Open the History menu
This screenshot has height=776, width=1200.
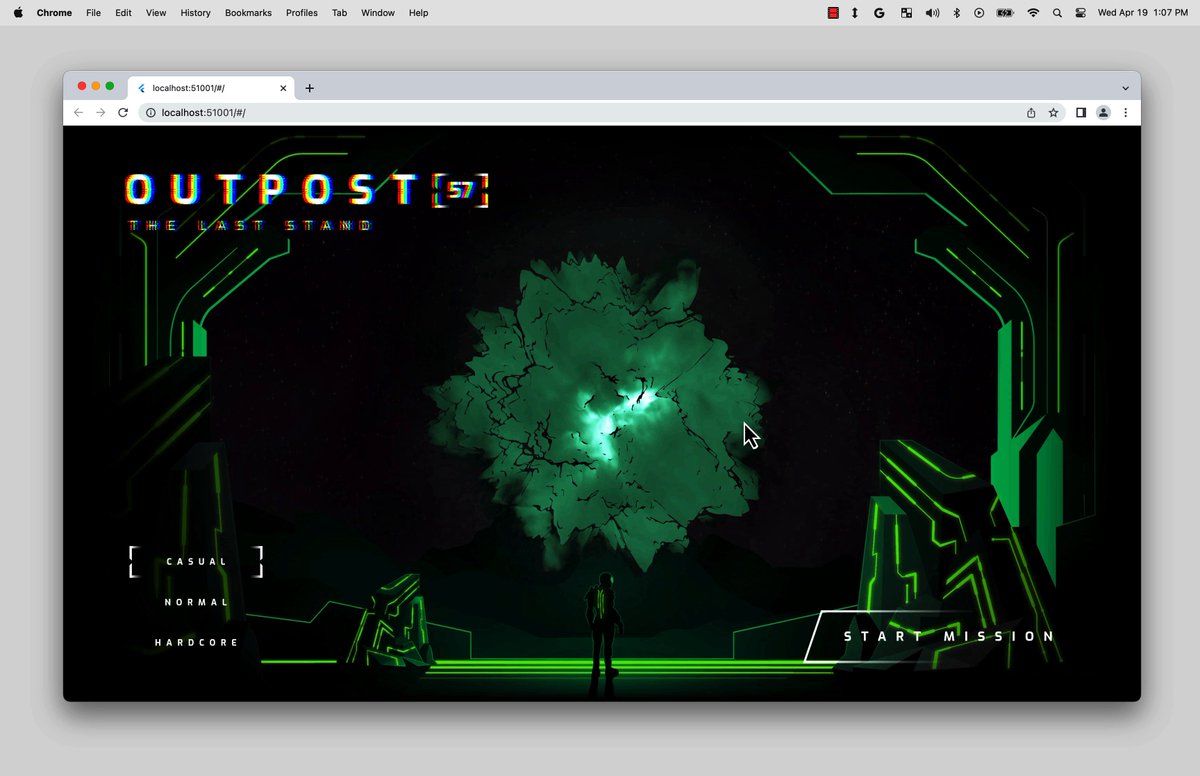[196, 13]
